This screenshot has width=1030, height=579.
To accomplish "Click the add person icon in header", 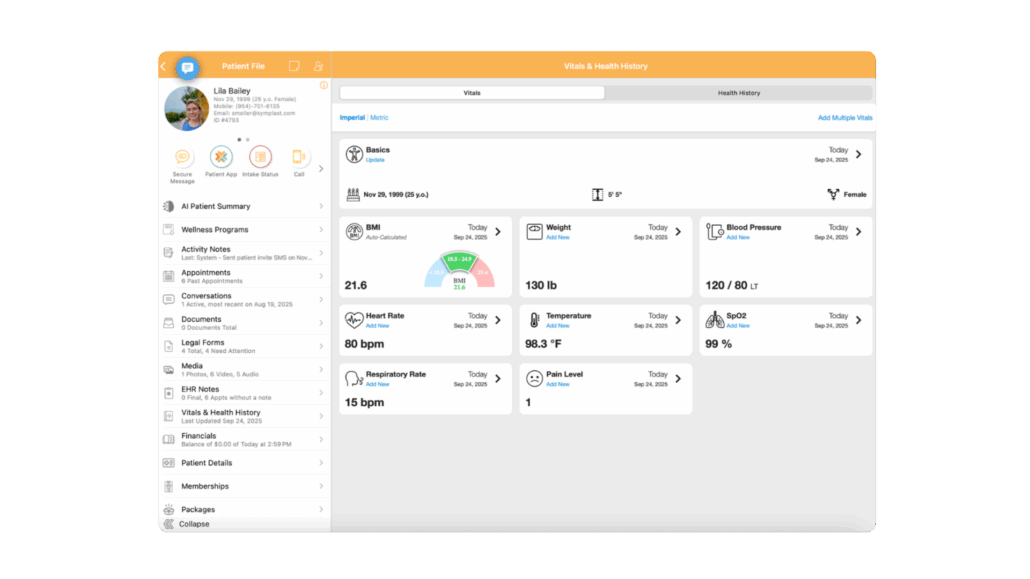I will tap(318, 66).
